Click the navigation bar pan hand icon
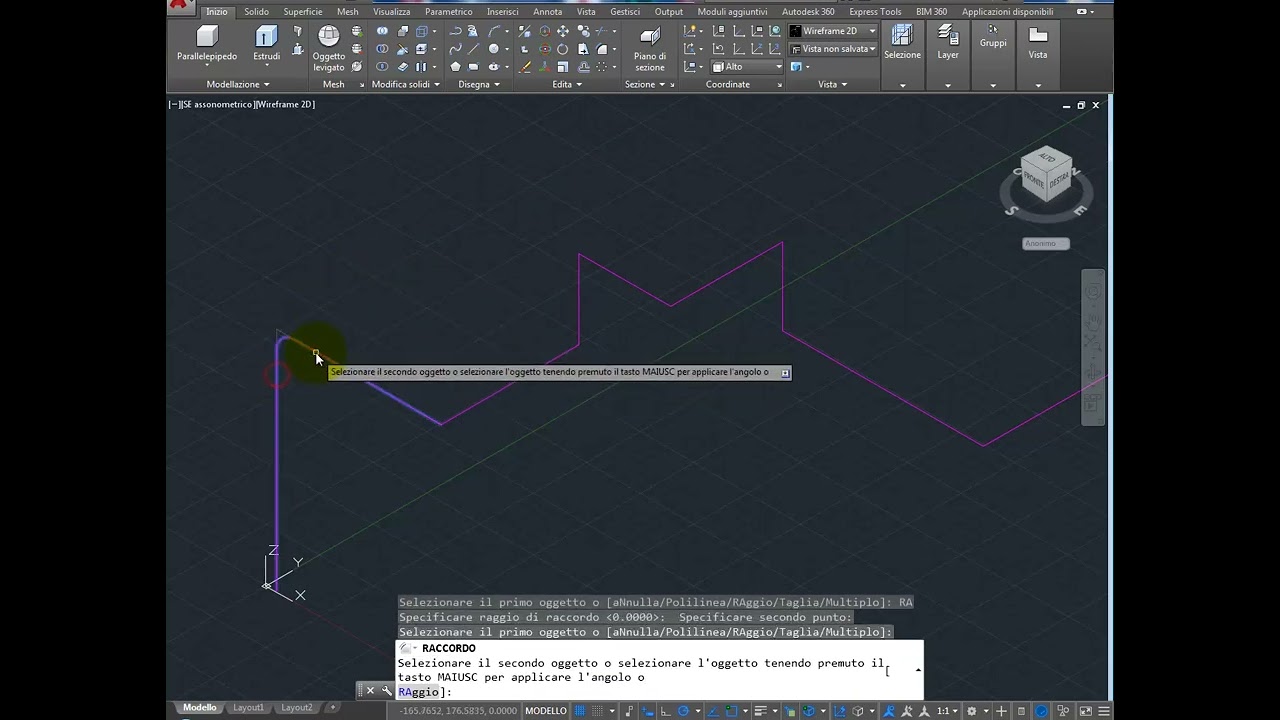 pos(1093,322)
